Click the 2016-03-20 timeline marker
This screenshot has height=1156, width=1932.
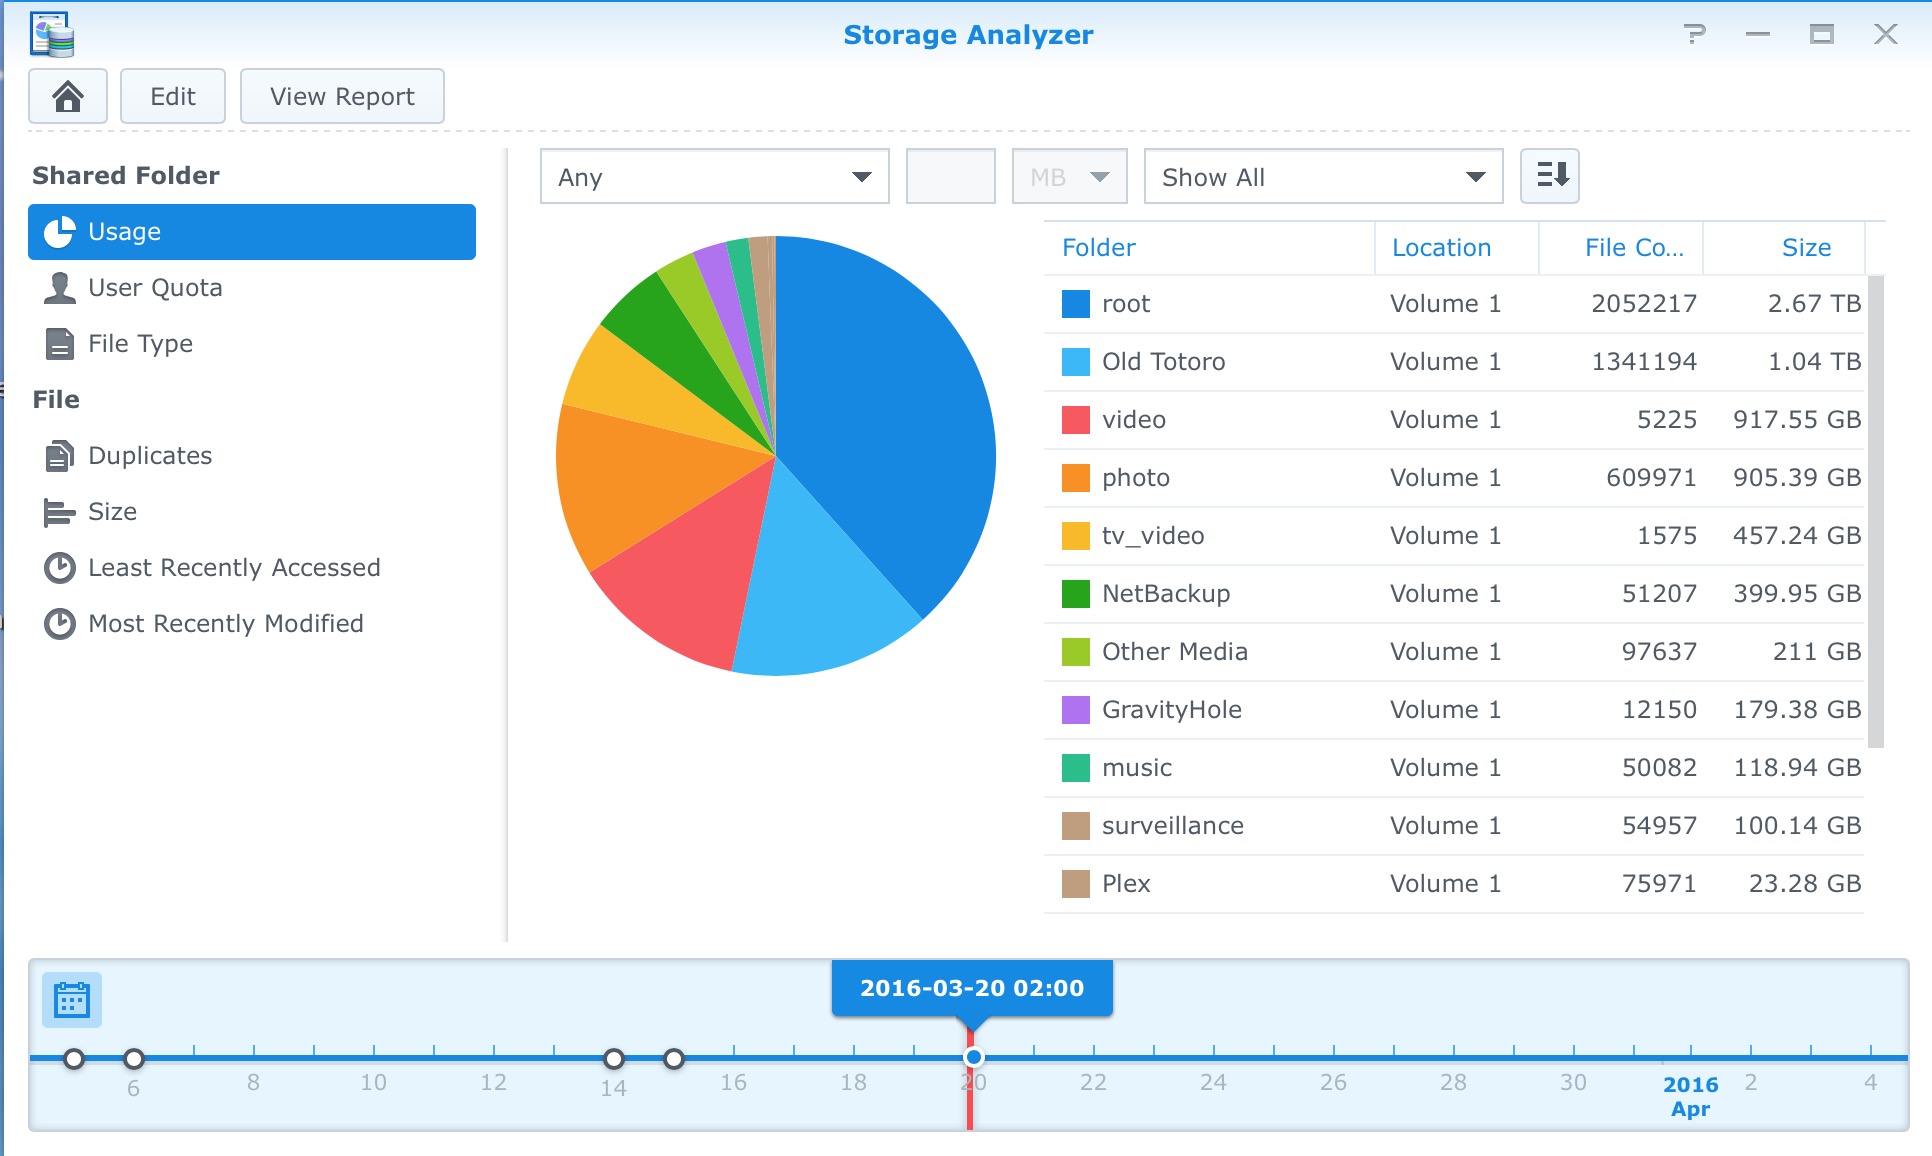972,1056
